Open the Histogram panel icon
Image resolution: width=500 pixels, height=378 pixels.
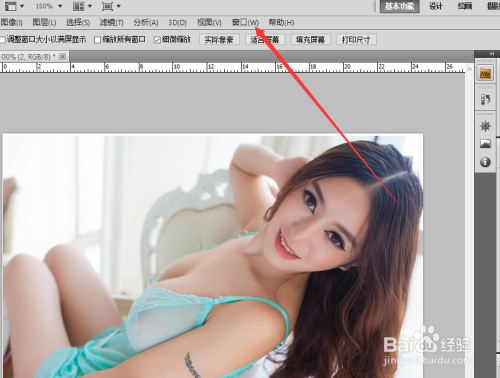(485, 144)
